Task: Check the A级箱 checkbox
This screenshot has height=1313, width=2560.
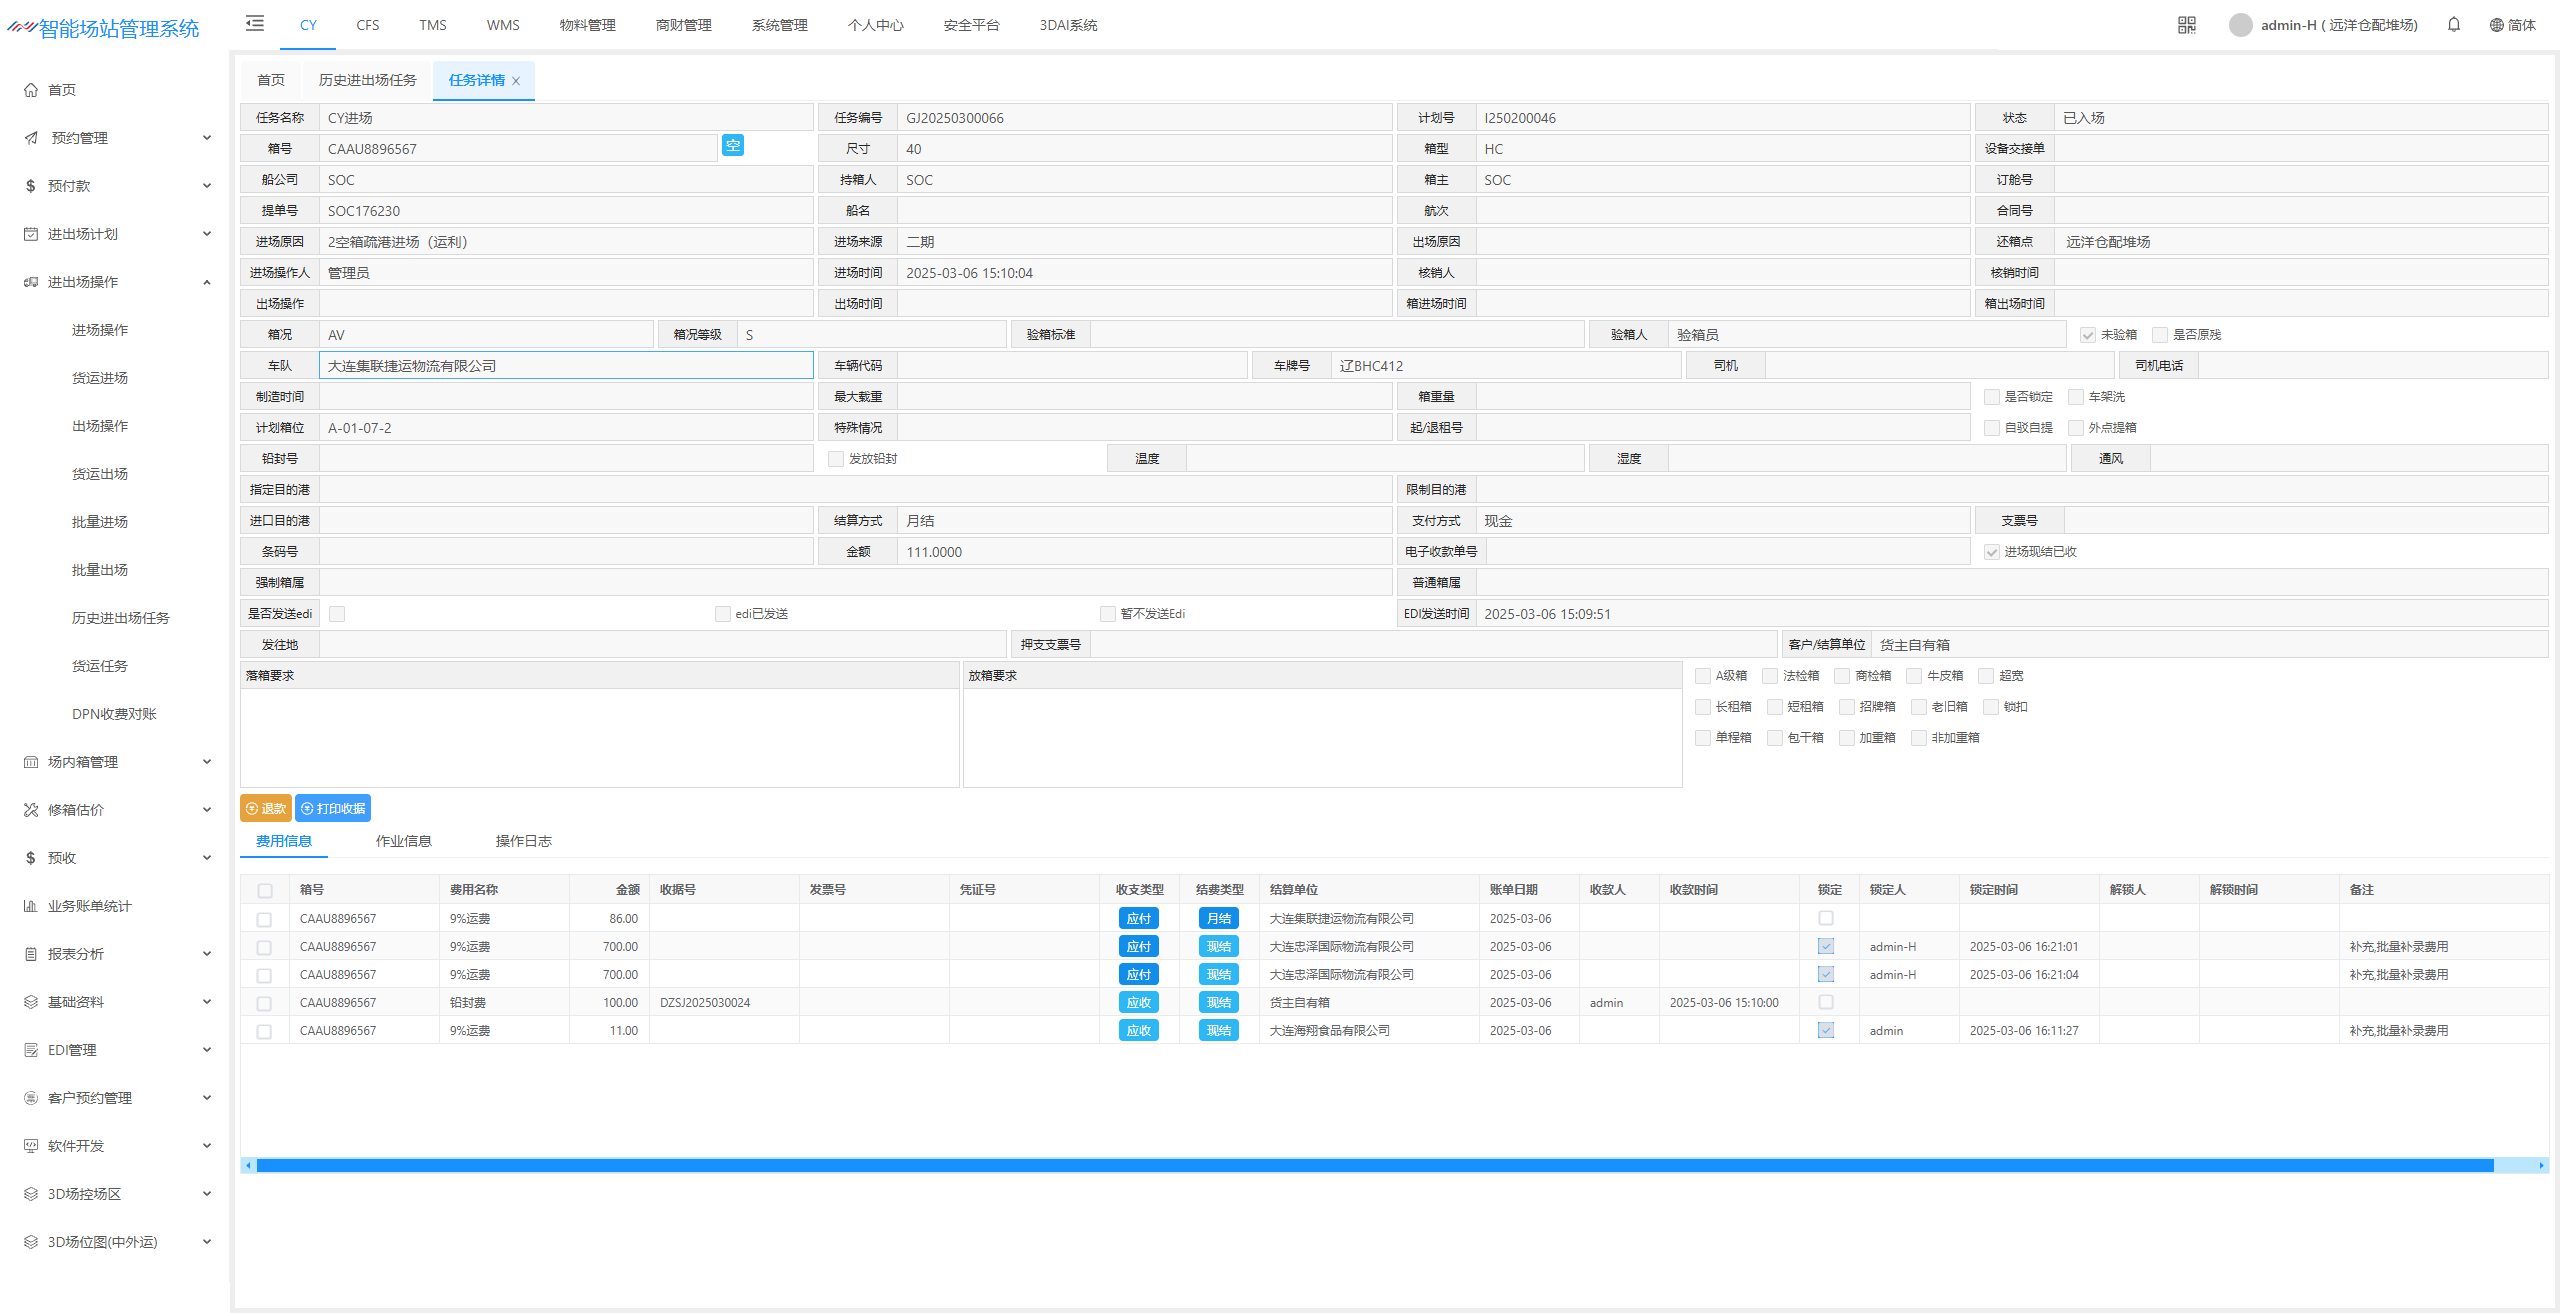Action: pyautogui.click(x=1702, y=676)
